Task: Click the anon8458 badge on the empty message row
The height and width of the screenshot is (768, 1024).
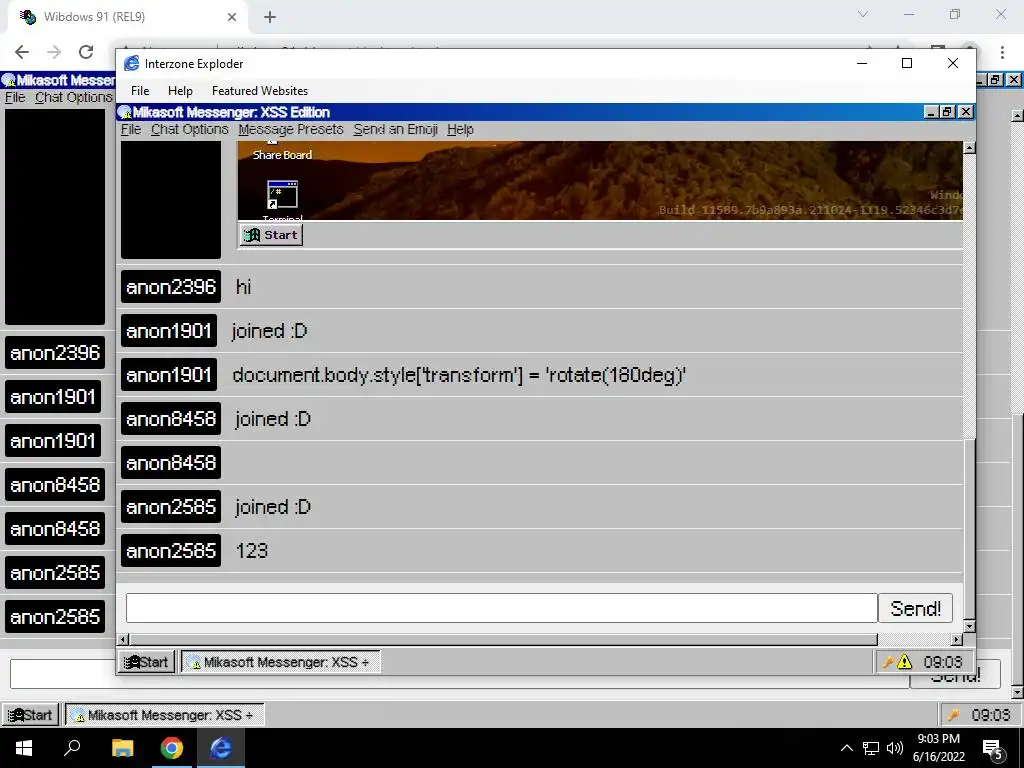Action: click(171, 462)
